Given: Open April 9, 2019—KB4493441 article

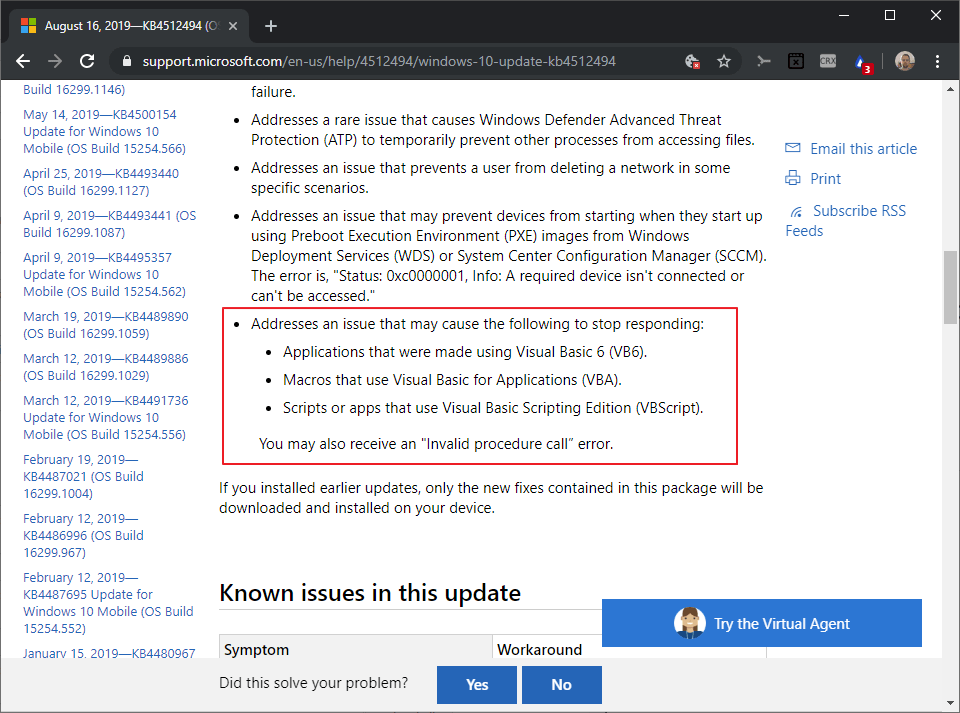Looking at the screenshot, I should click(x=110, y=224).
